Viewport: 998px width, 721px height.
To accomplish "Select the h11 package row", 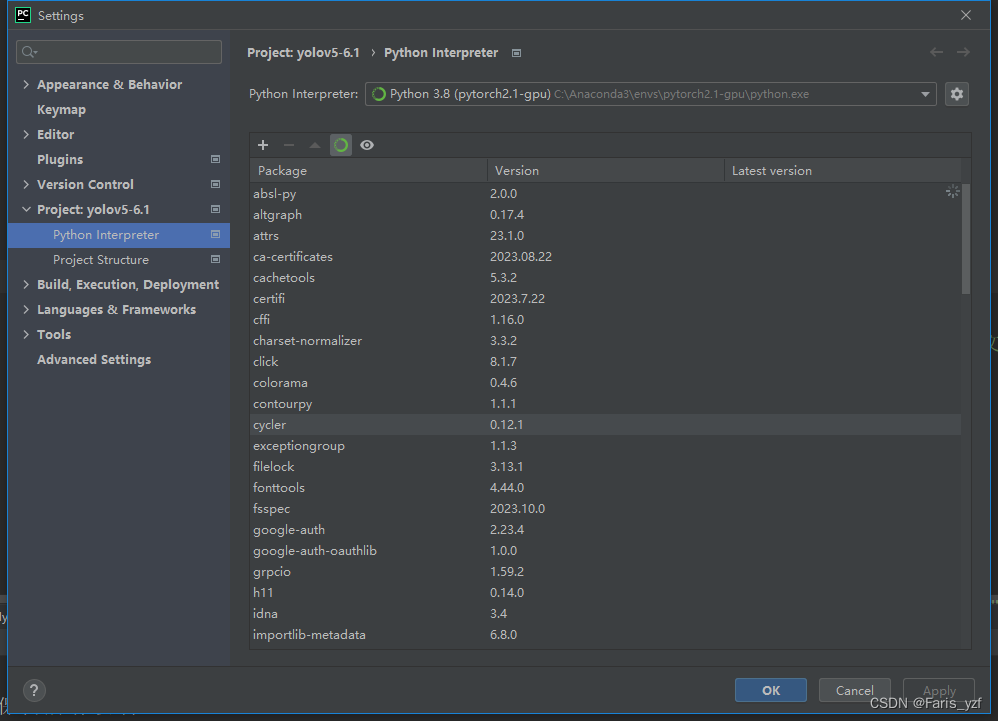I will 605,592.
